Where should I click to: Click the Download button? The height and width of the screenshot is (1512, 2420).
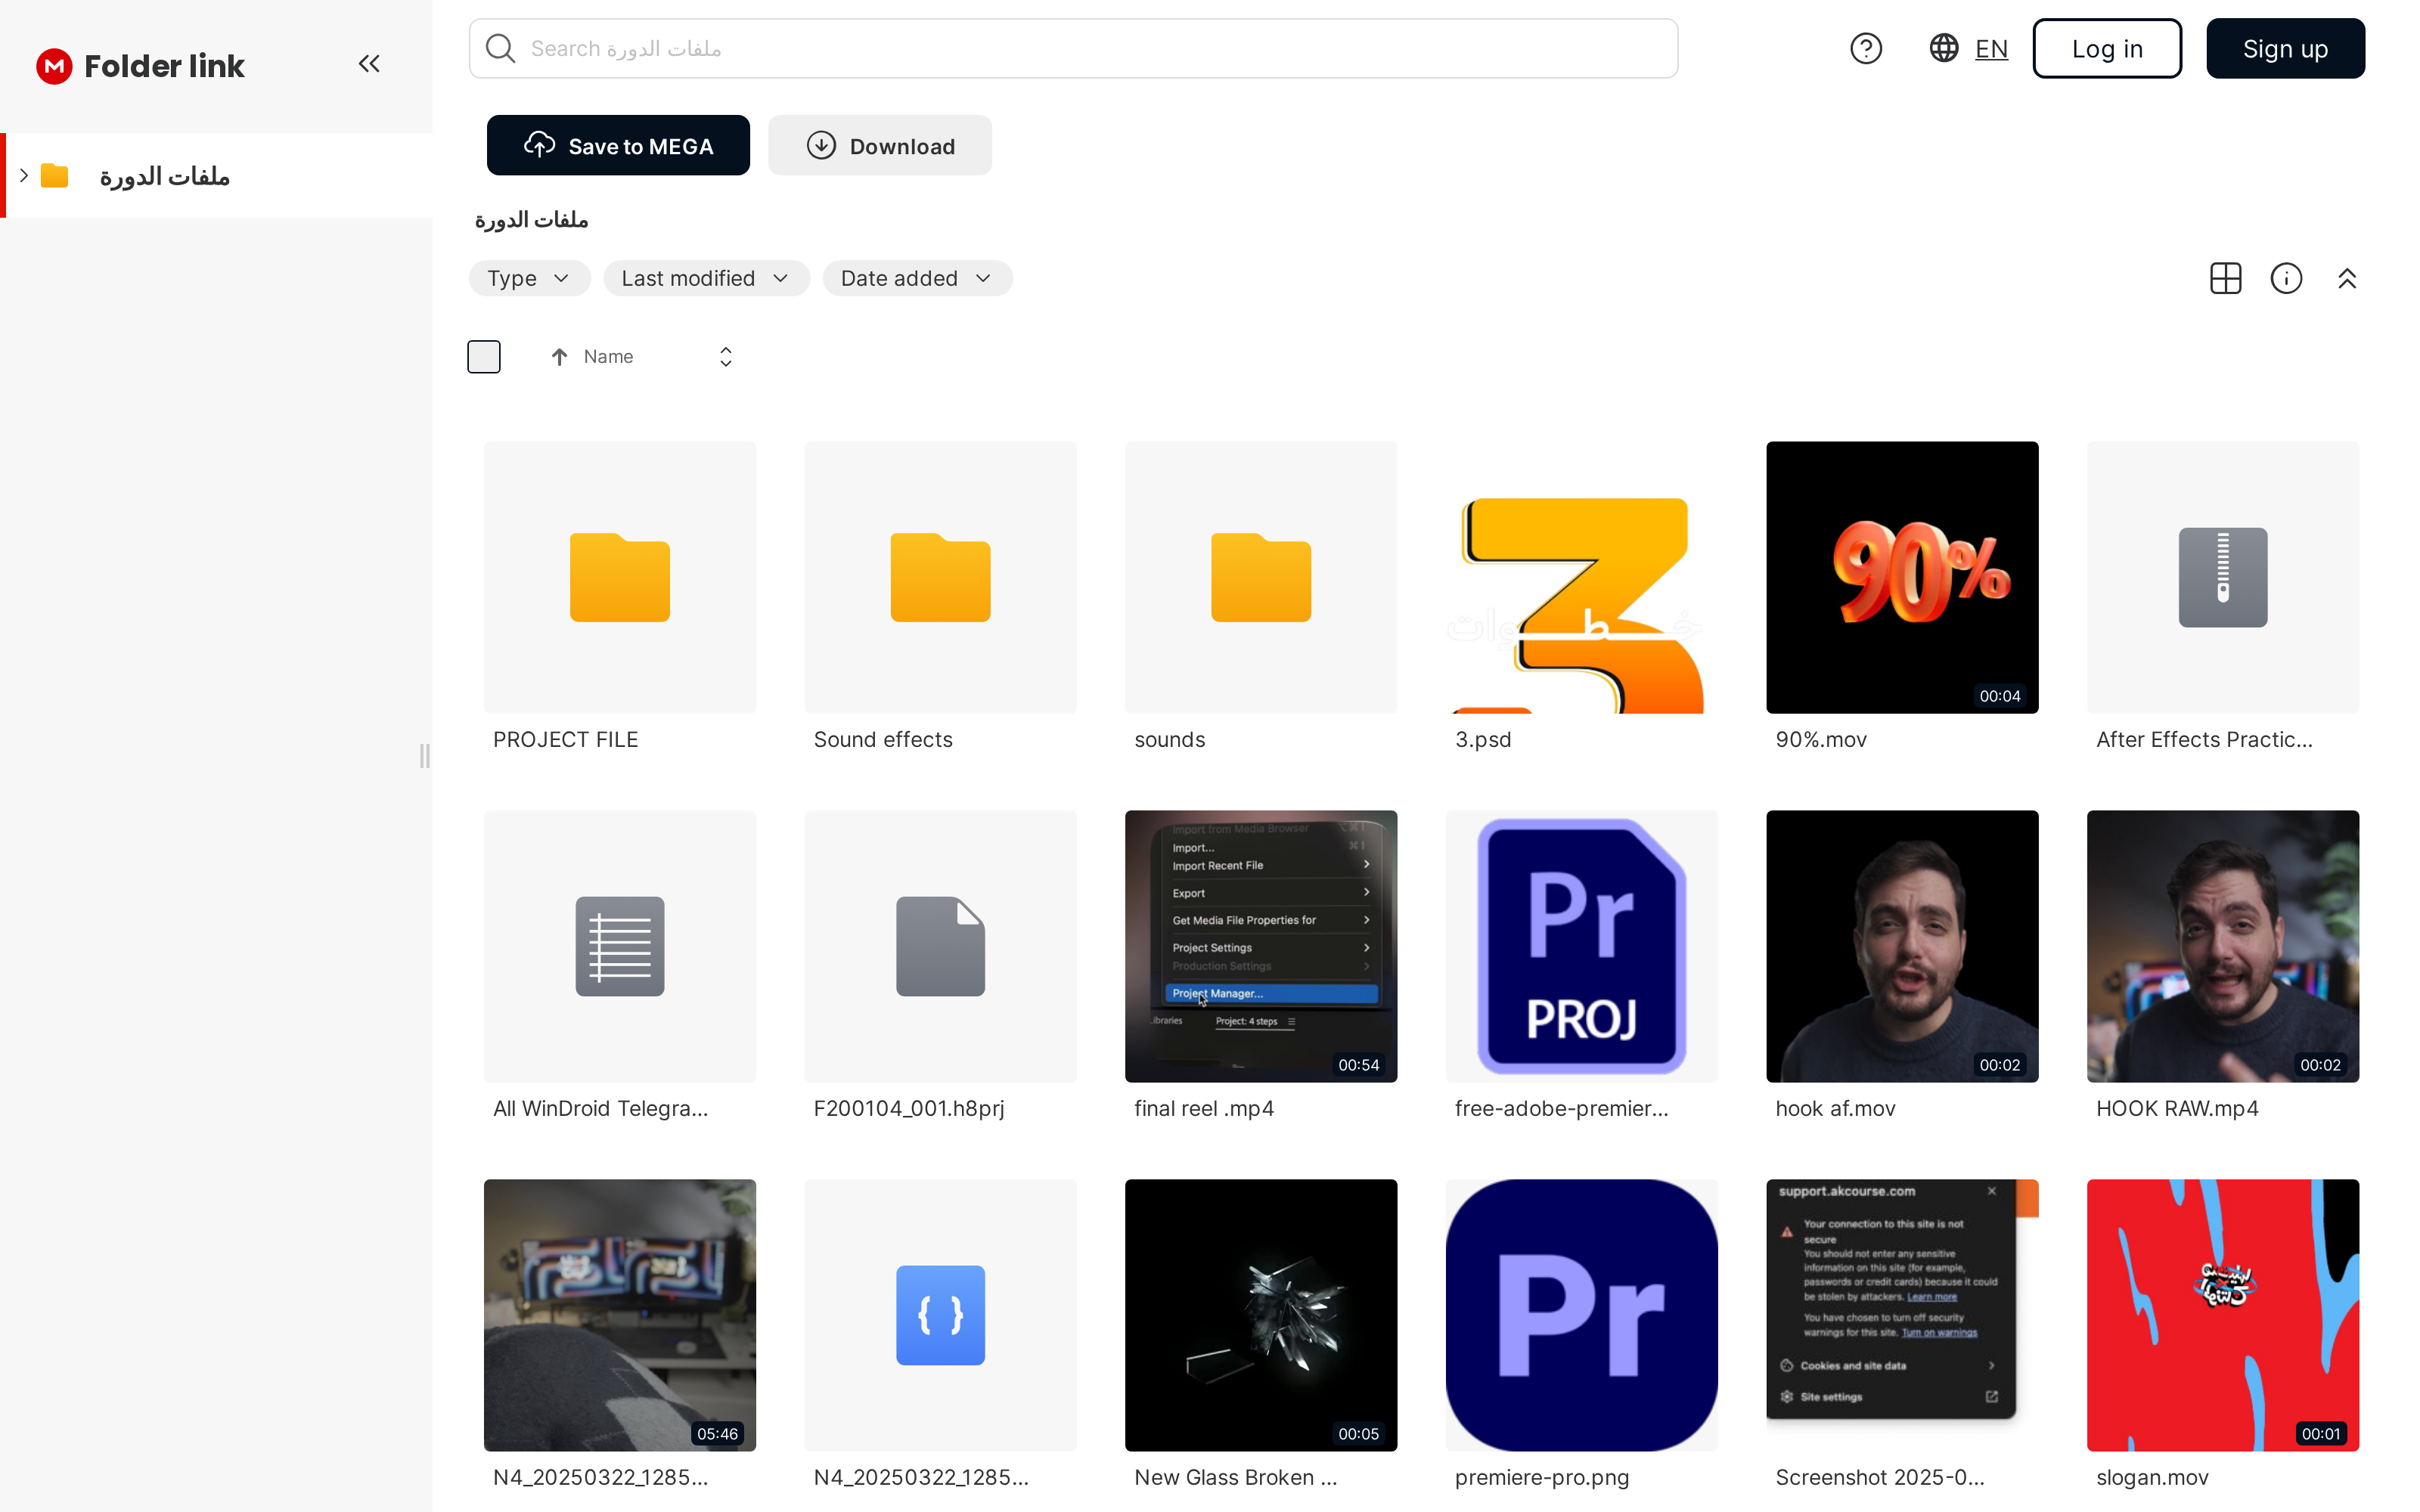[x=880, y=146]
